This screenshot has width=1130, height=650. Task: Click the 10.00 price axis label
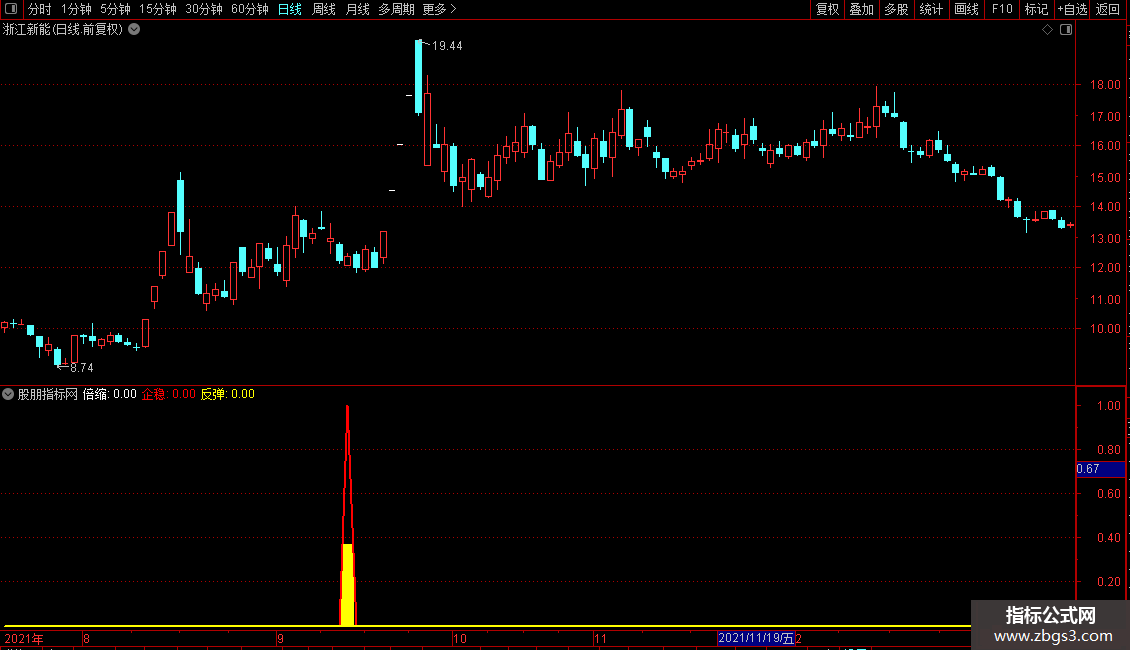tap(1105, 329)
